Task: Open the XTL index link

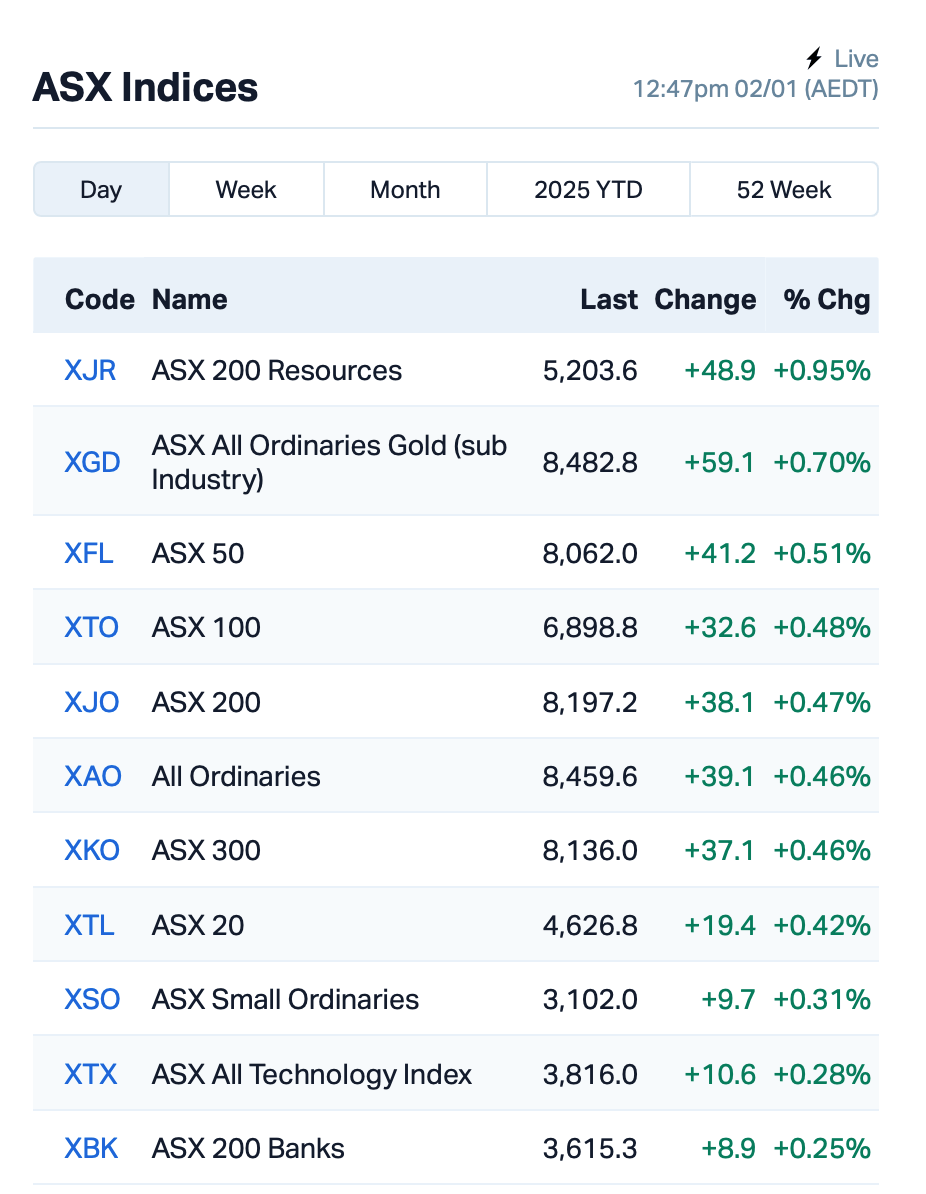Action: click(x=89, y=925)
